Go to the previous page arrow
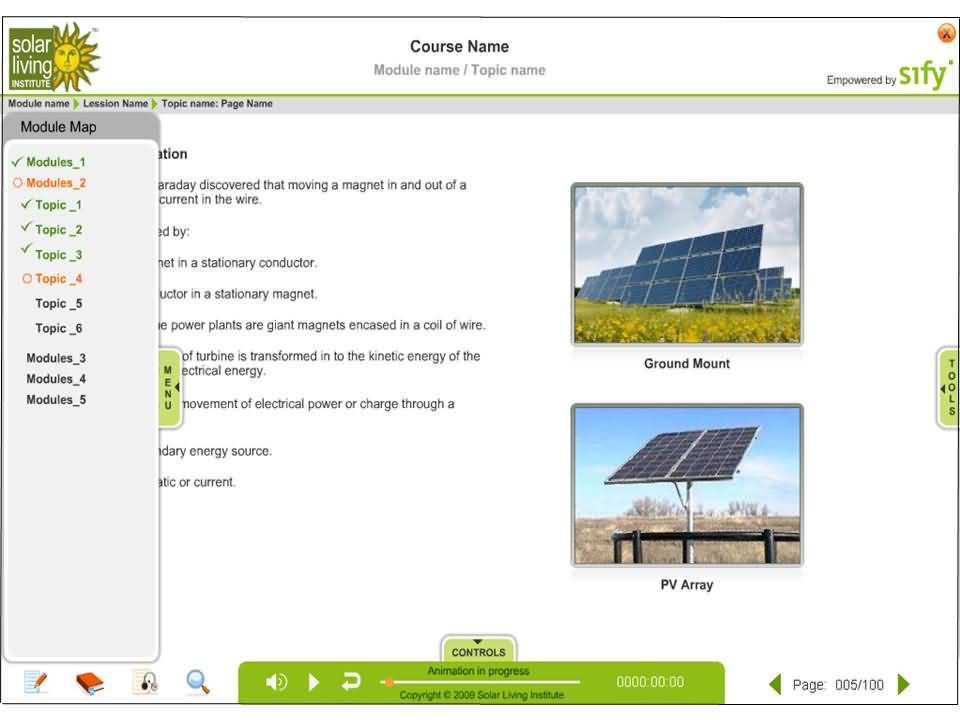Viewport: 960px width, 720px height. point(775,684)
